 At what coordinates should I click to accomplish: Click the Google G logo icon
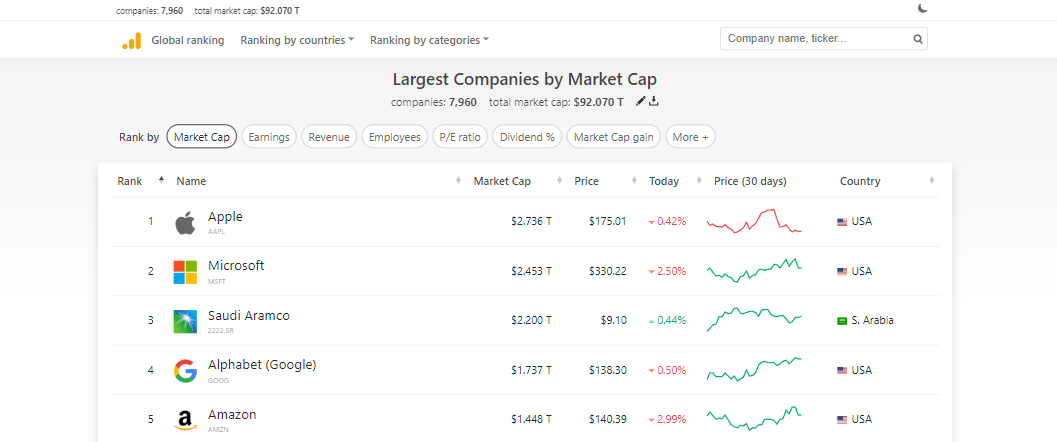click(x=185, y=371)
